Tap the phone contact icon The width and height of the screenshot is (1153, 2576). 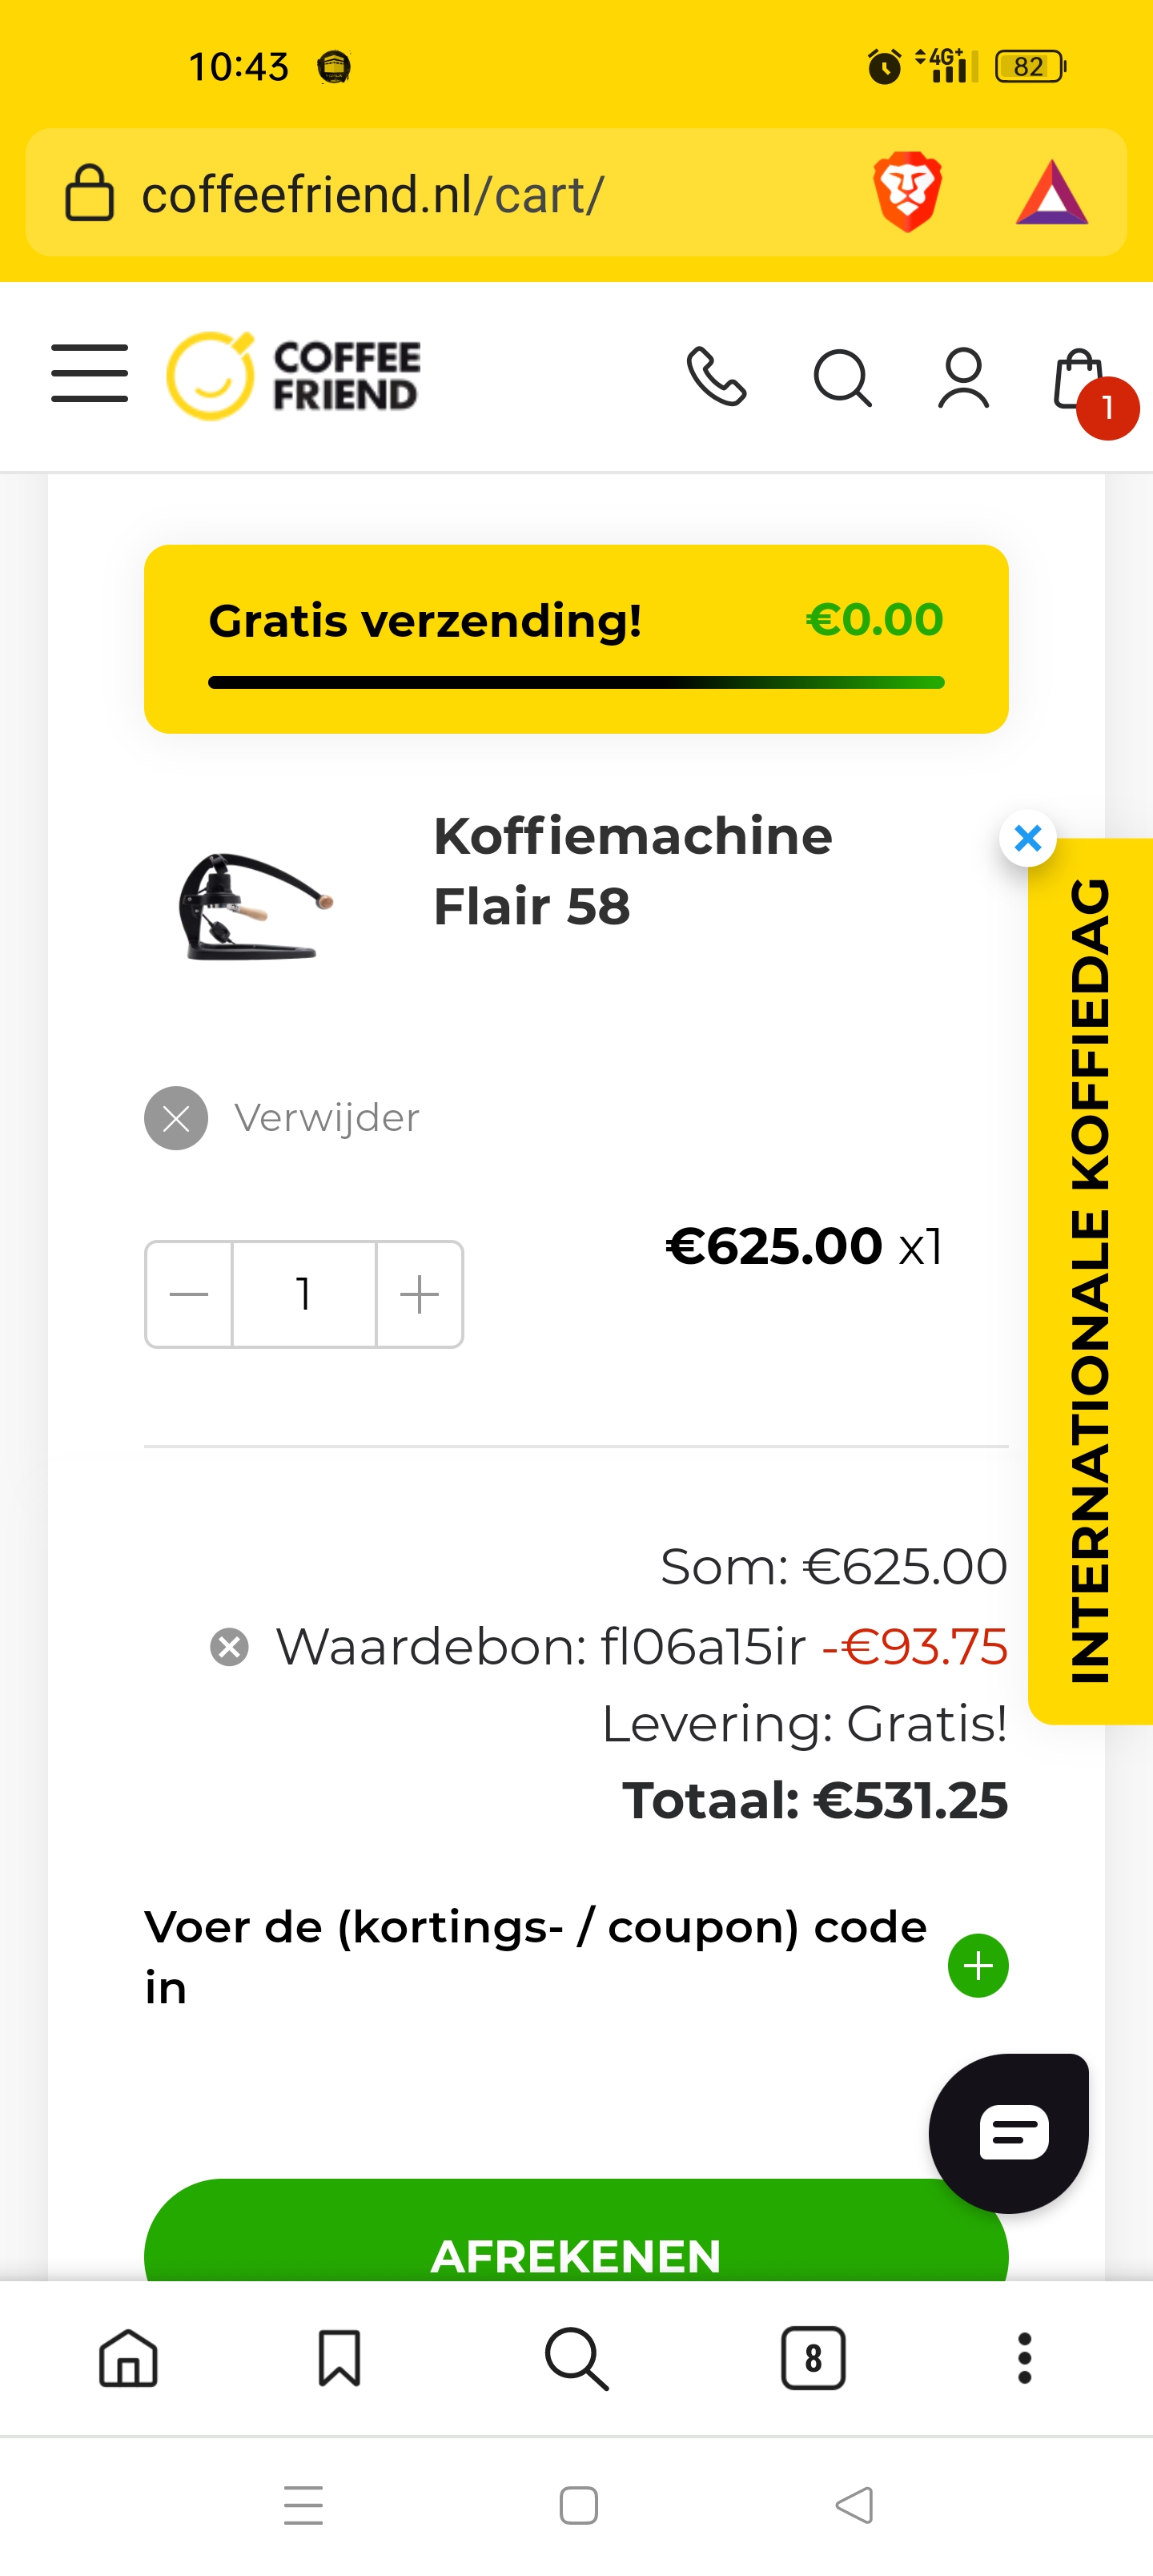(716, 377)
